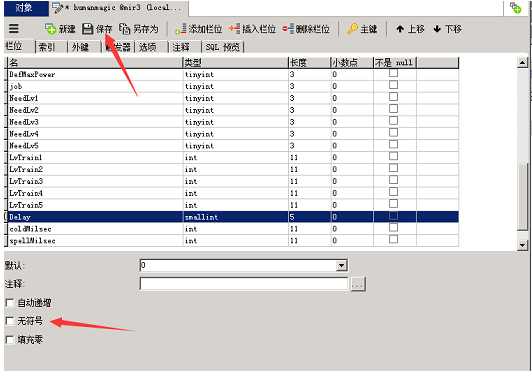Click the 新建 (New) toolbar button
This screenshot has width=532, height=377.
click(60, 29)
